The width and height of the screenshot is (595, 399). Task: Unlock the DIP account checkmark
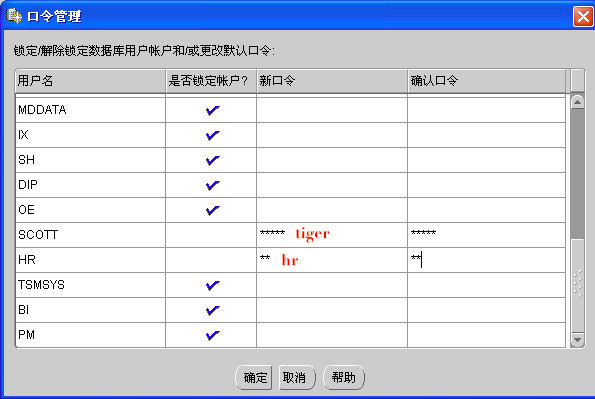(x=212, y=185)
